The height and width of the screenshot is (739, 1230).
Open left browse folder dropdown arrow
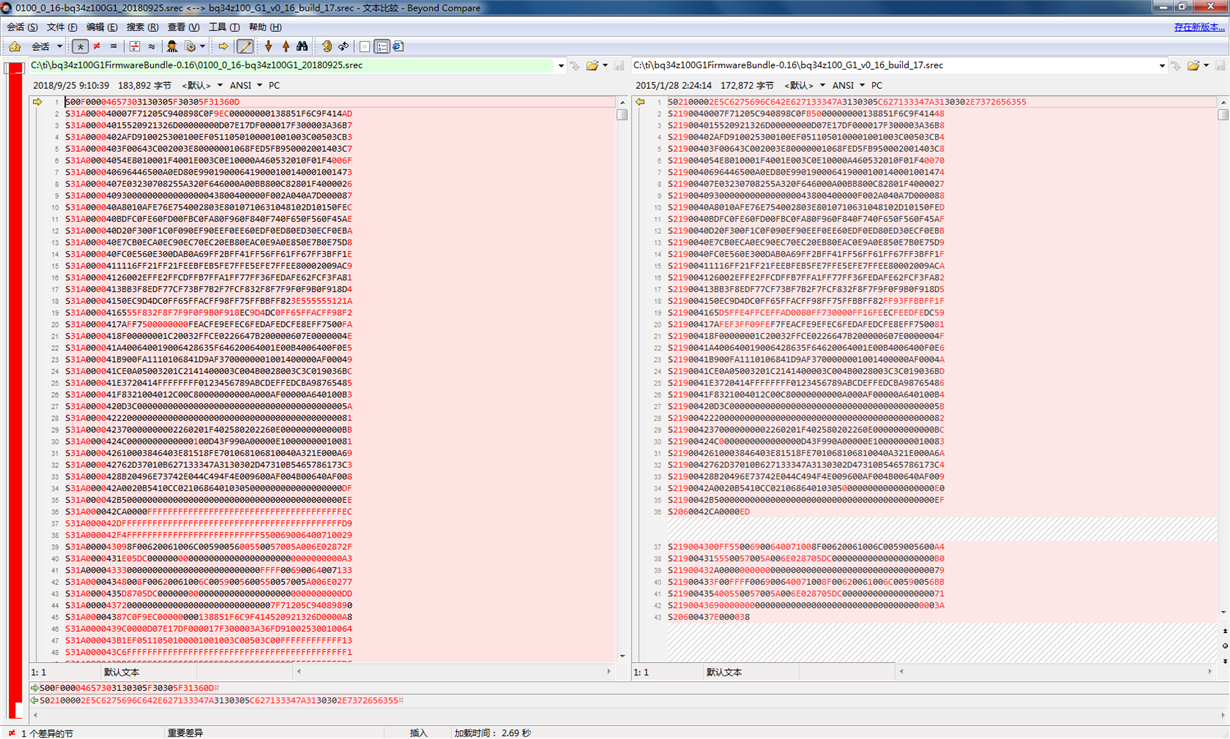[x=604, y=66]
